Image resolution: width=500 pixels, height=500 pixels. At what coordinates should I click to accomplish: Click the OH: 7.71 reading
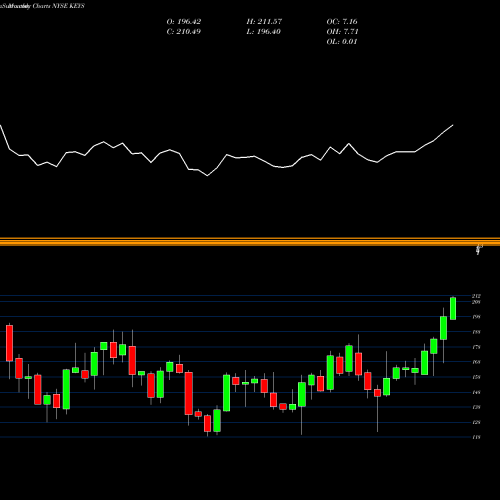[342, 32]
